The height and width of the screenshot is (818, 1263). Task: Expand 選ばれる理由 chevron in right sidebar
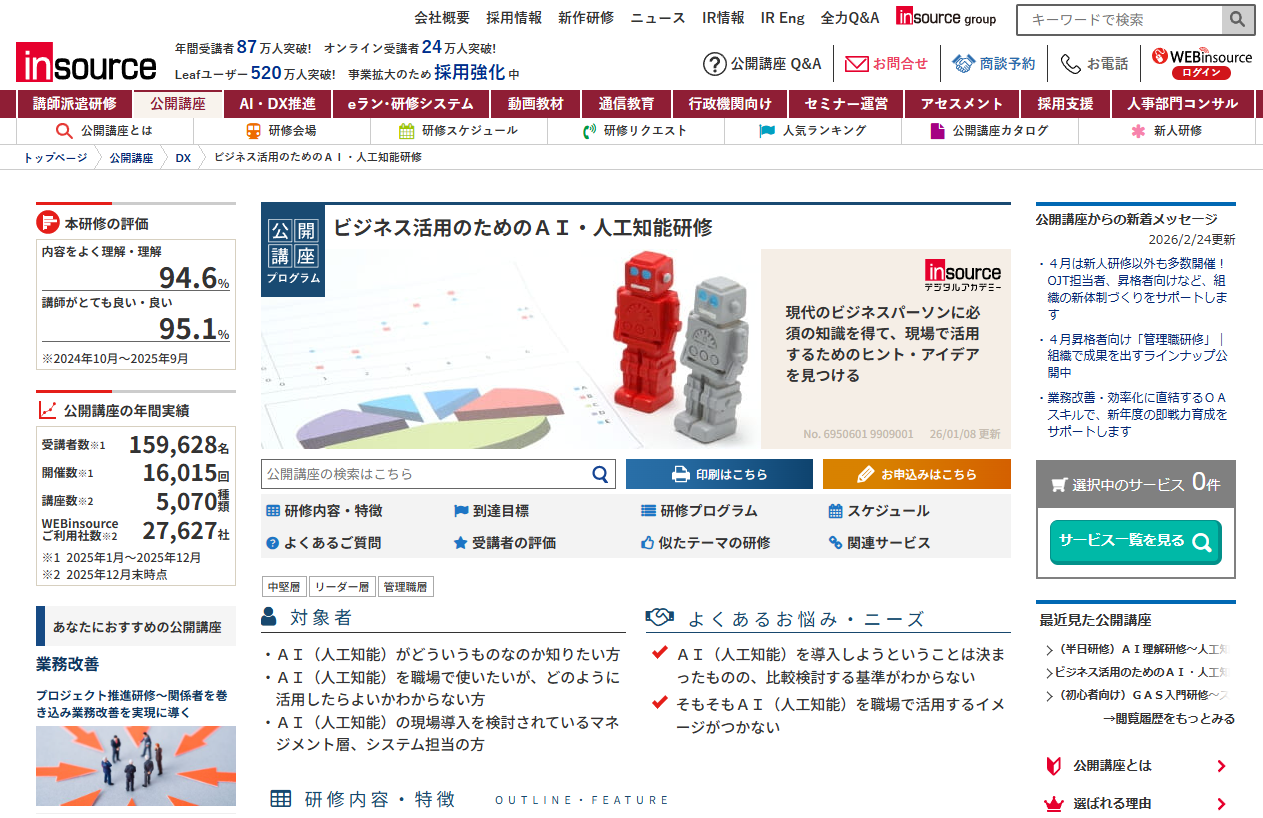1221,804
